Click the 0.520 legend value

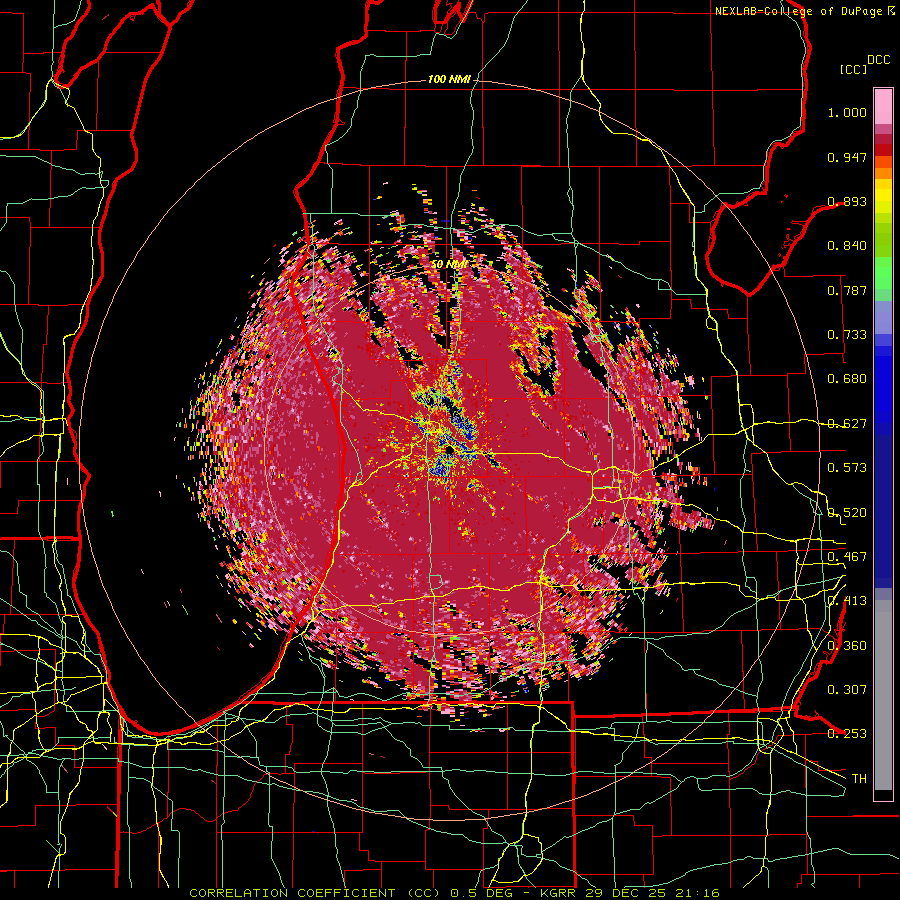(847, 513)
